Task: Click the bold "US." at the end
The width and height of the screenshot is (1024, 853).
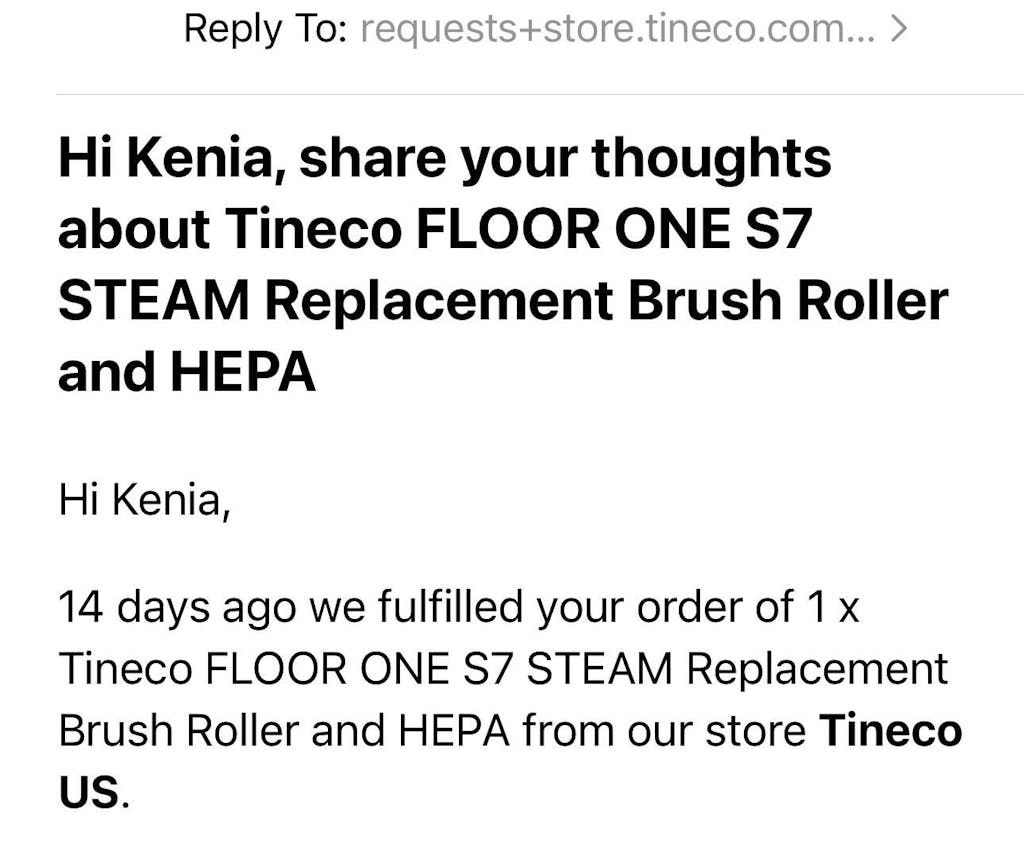Action: click(94, 794)
